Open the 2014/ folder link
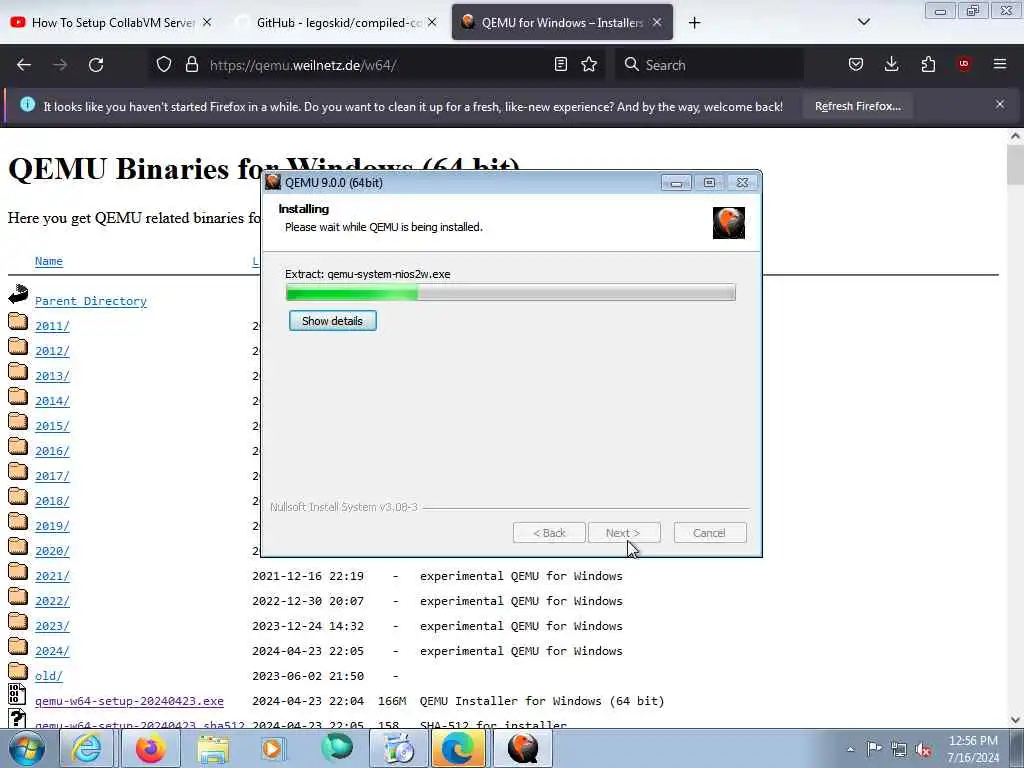Image resolution: width=1024 pixels, height=768 pixels. coord(52,401)
